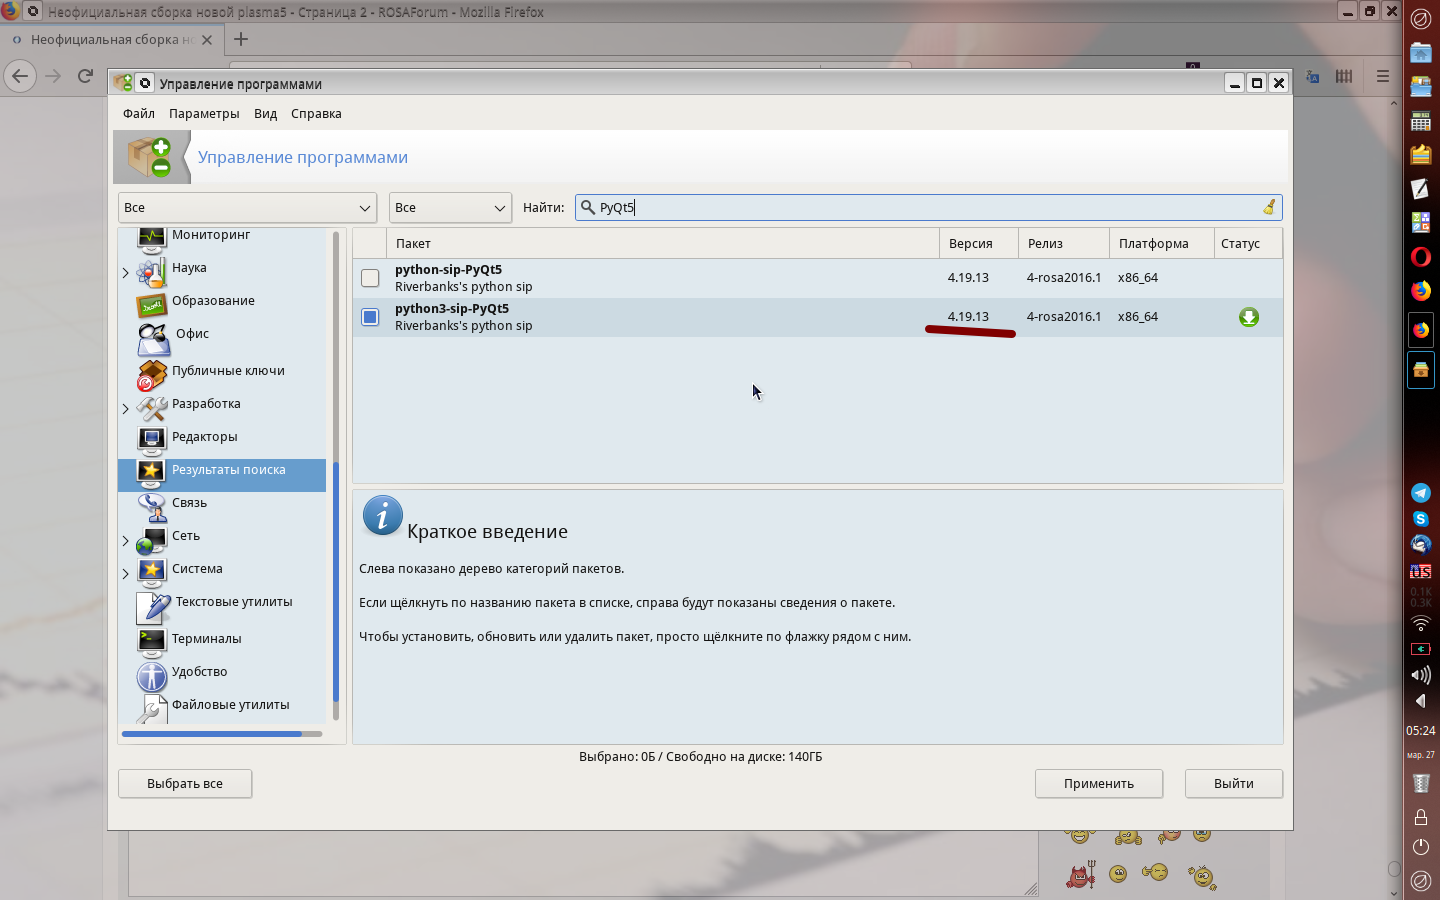
Task: Switch the US keyboard layout indicator
Action: coord(1421,571)
